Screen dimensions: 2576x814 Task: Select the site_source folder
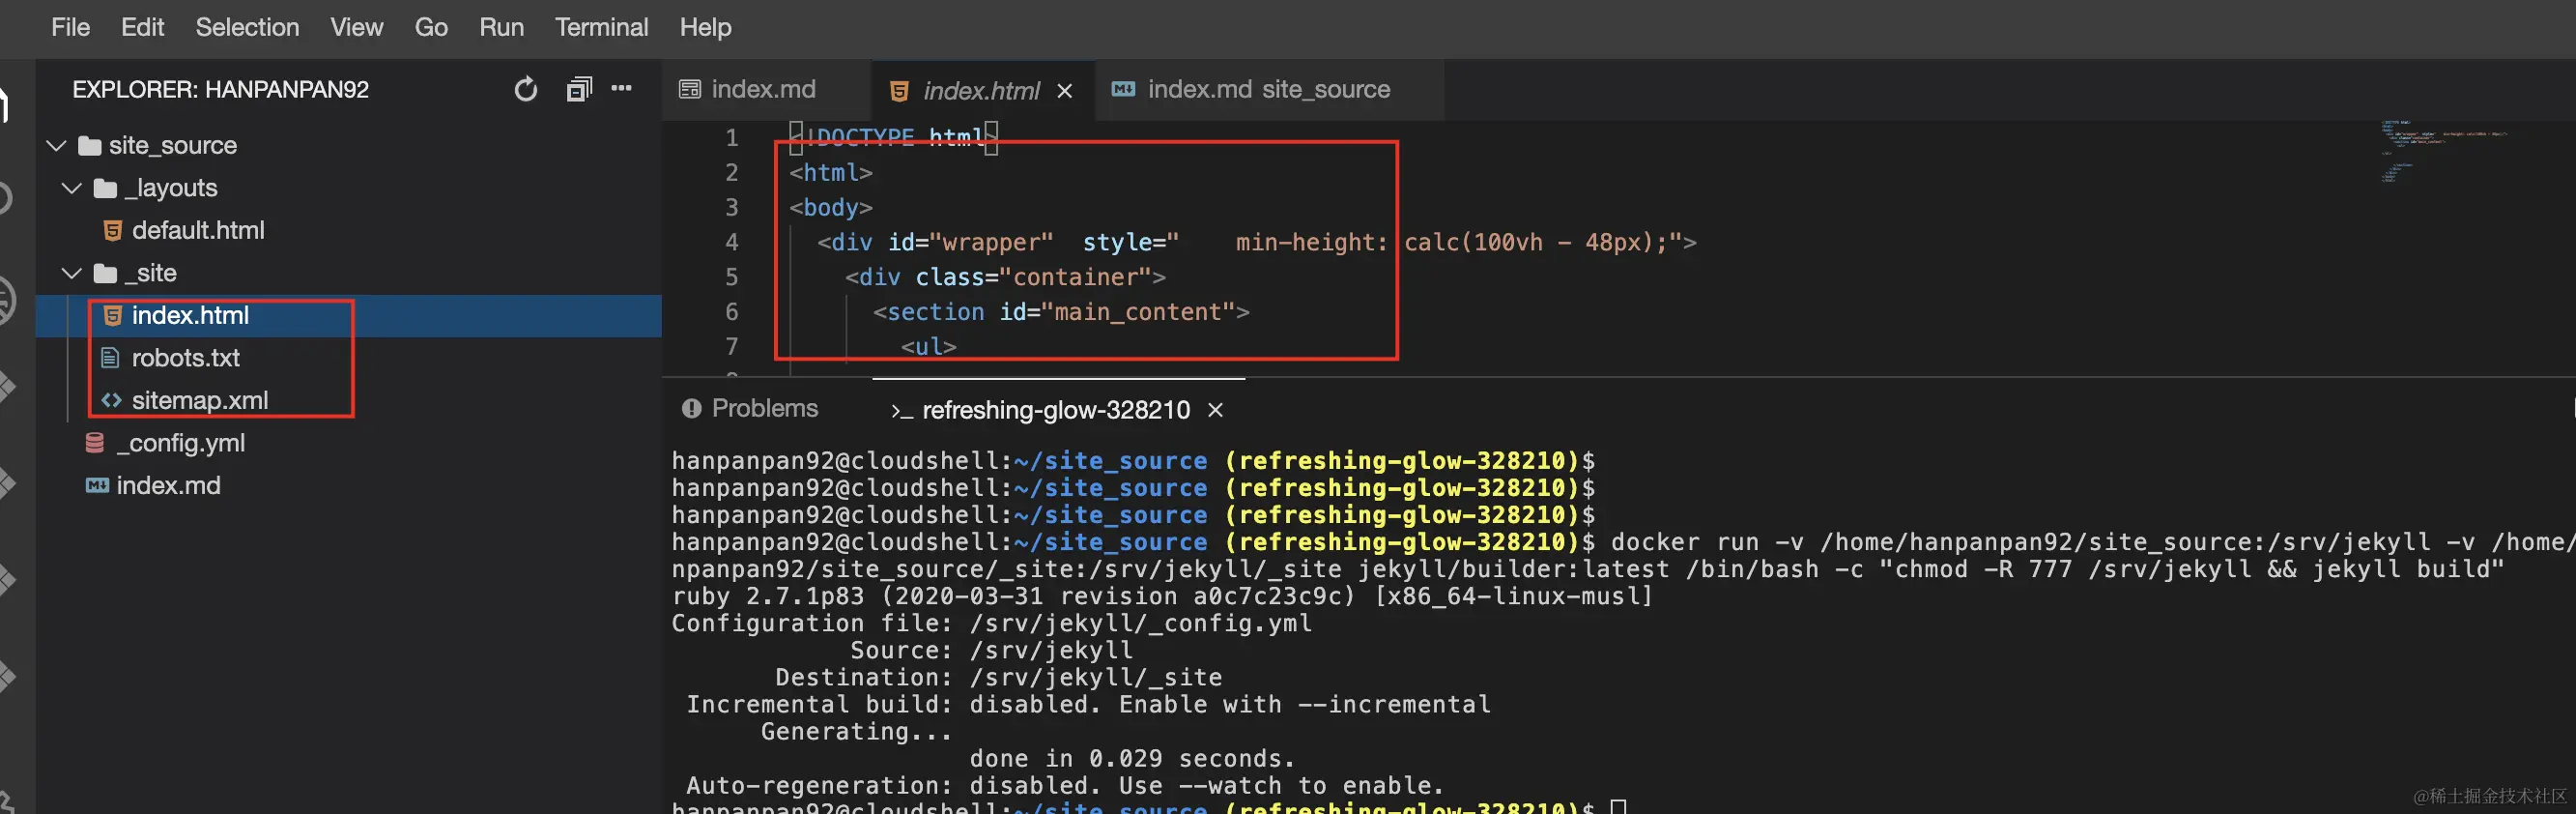click(x=172, y=146)
